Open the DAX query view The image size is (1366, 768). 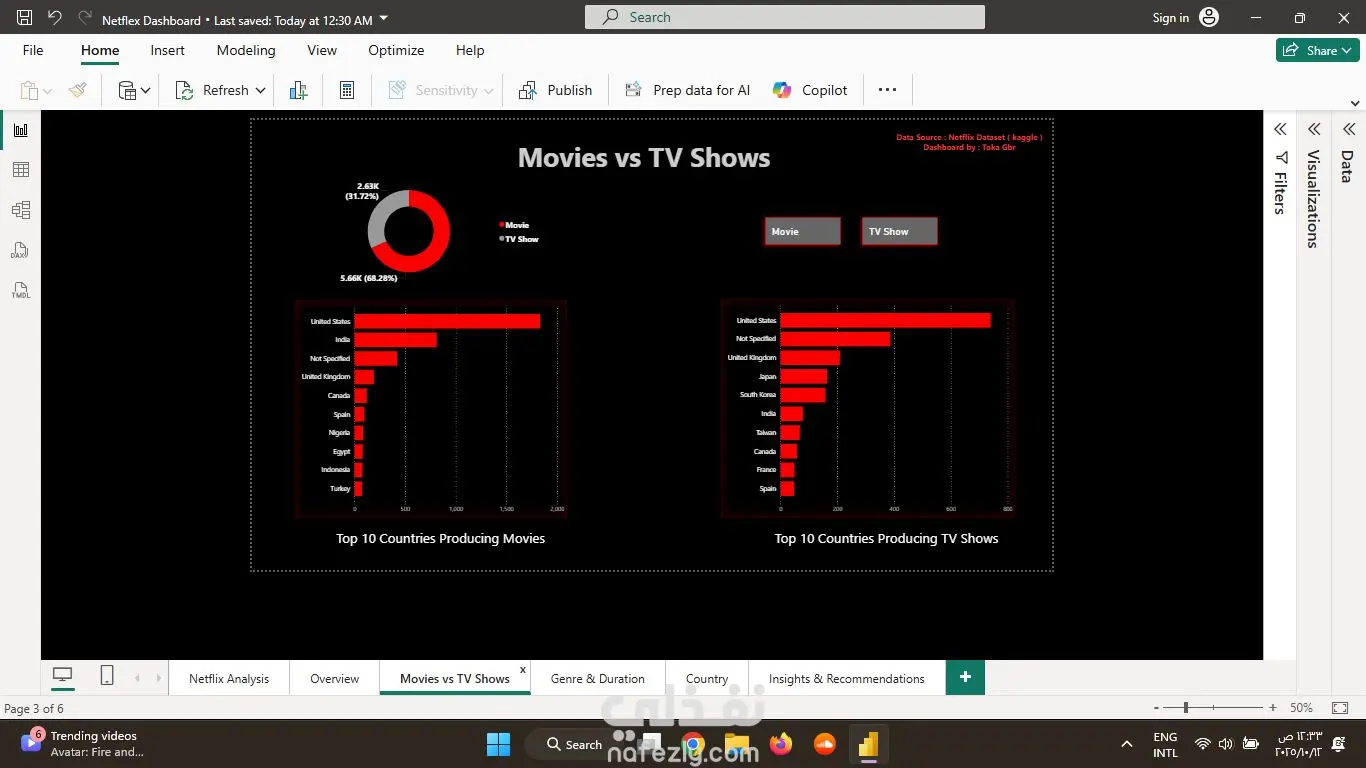[19, 250]
